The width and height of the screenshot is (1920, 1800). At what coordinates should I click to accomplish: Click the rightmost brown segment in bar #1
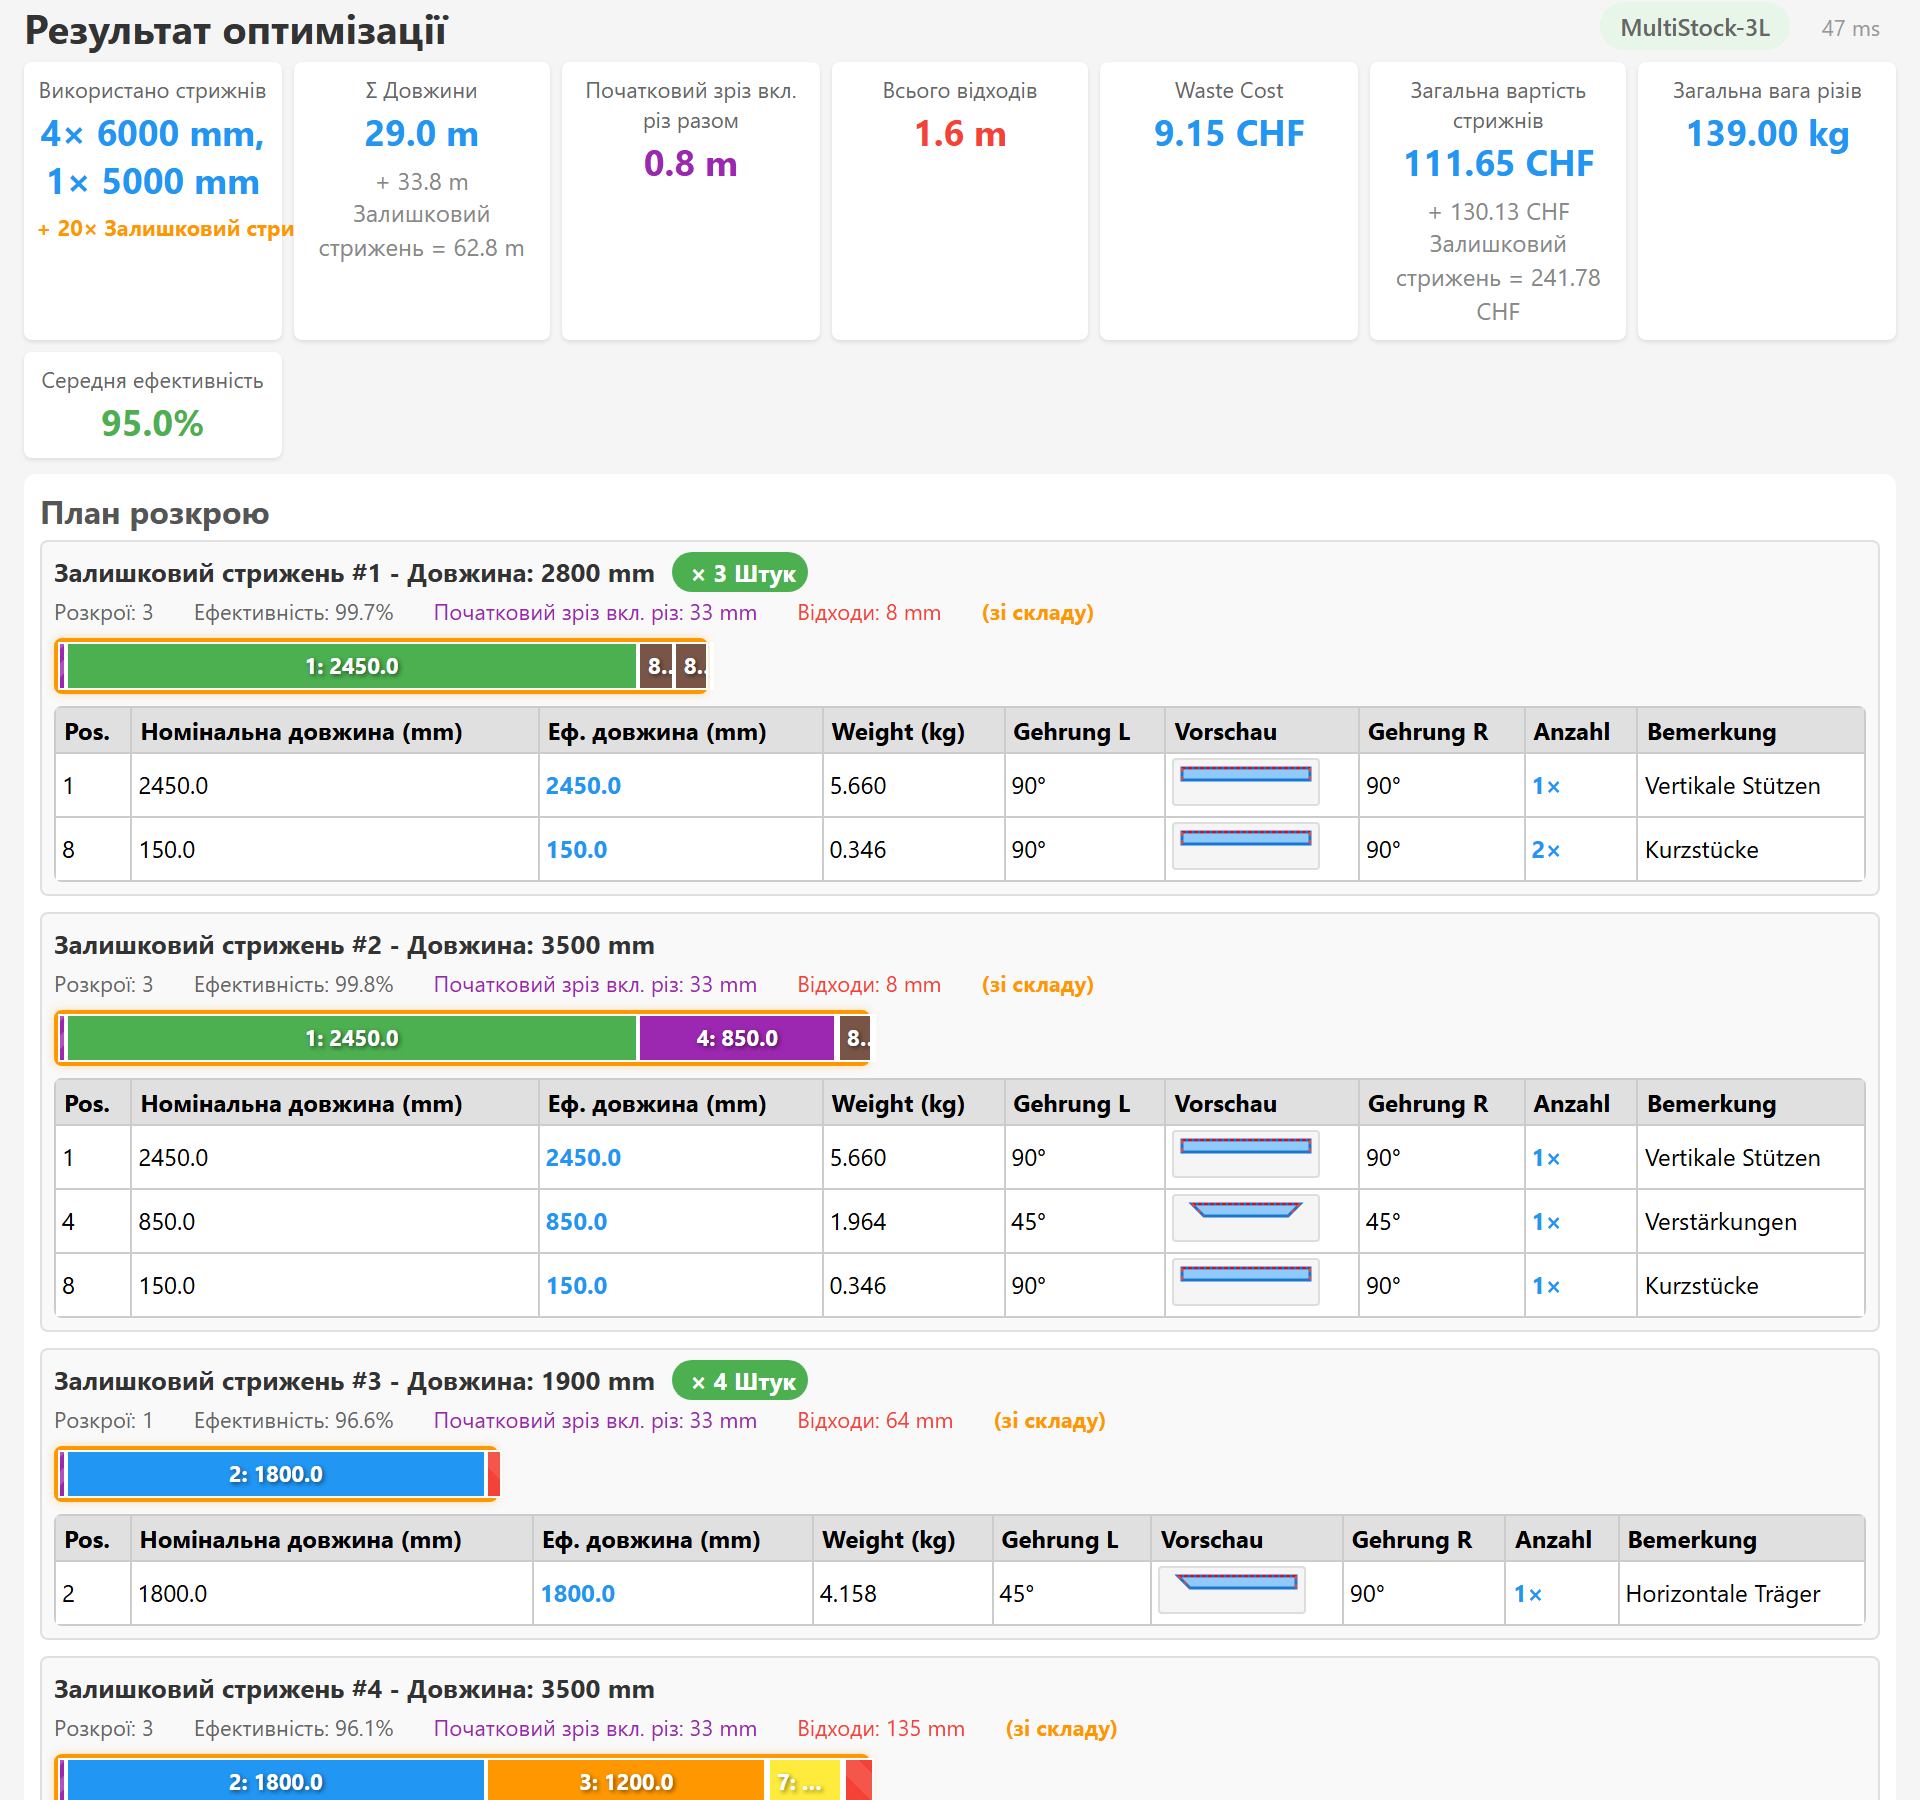tap(692, 666)
